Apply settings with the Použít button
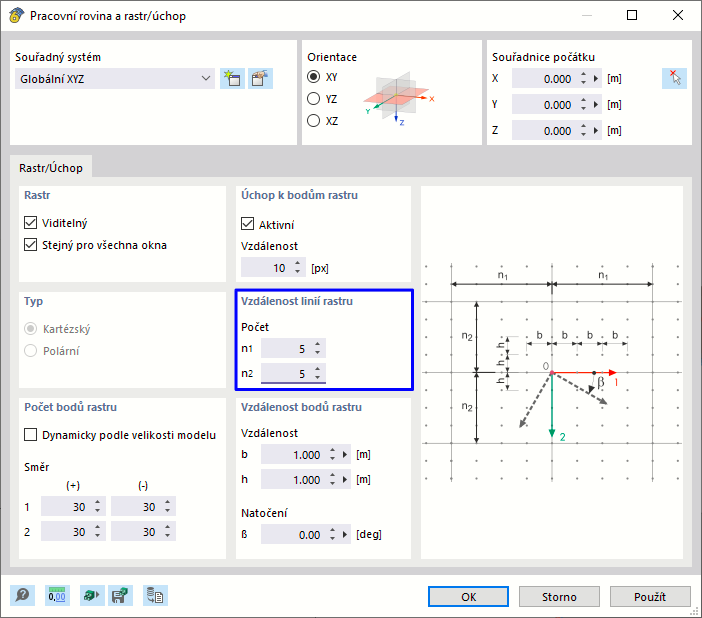702x618 pixels. (x=650, y=597)
